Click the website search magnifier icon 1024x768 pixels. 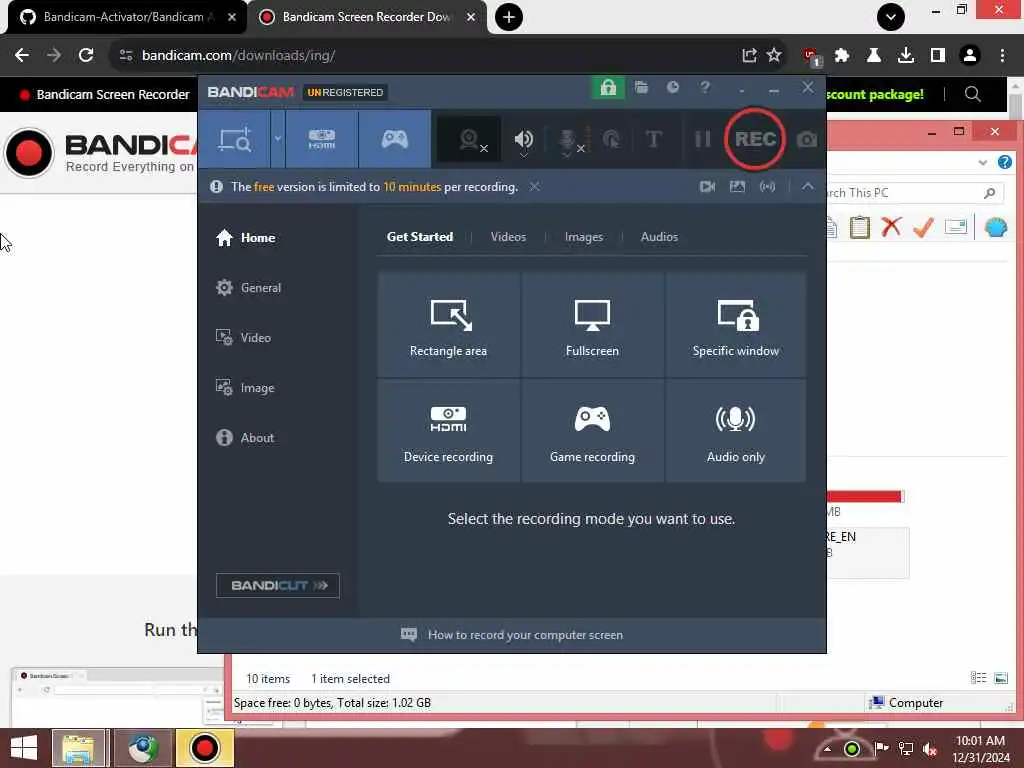(x=972, y=94)
